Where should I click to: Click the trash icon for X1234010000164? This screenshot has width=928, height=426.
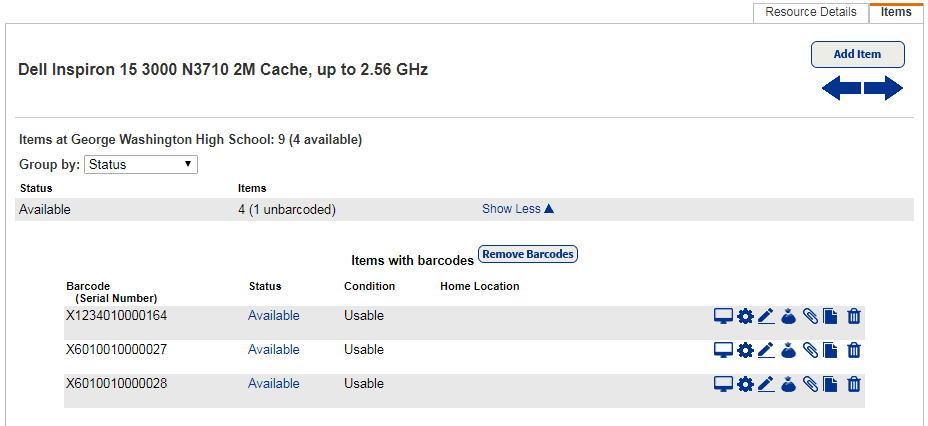pos(854,317)
